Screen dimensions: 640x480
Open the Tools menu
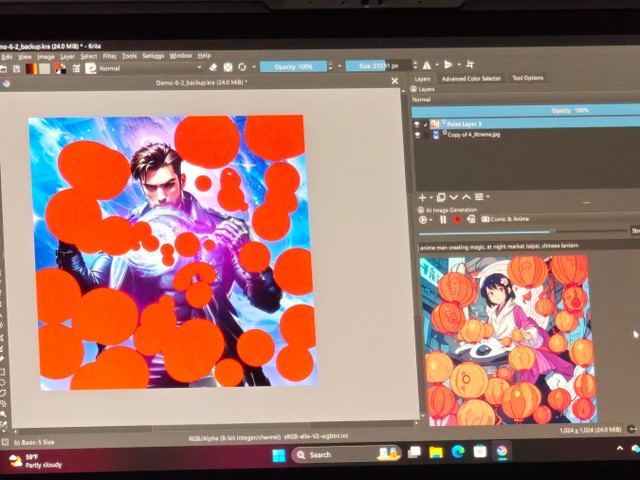(x=129, y=56)
